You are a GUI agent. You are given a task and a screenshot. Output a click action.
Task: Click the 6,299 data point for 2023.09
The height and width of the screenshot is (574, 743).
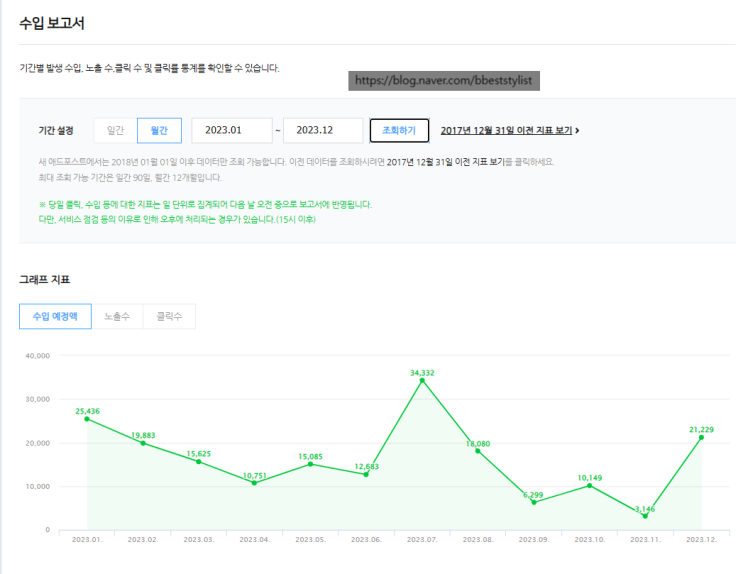click(534, 502)
